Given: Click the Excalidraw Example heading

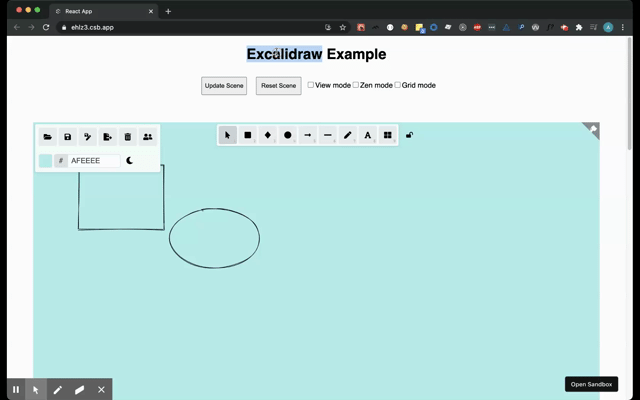Looking at the screenshot, I should click(x=316, y=54).
